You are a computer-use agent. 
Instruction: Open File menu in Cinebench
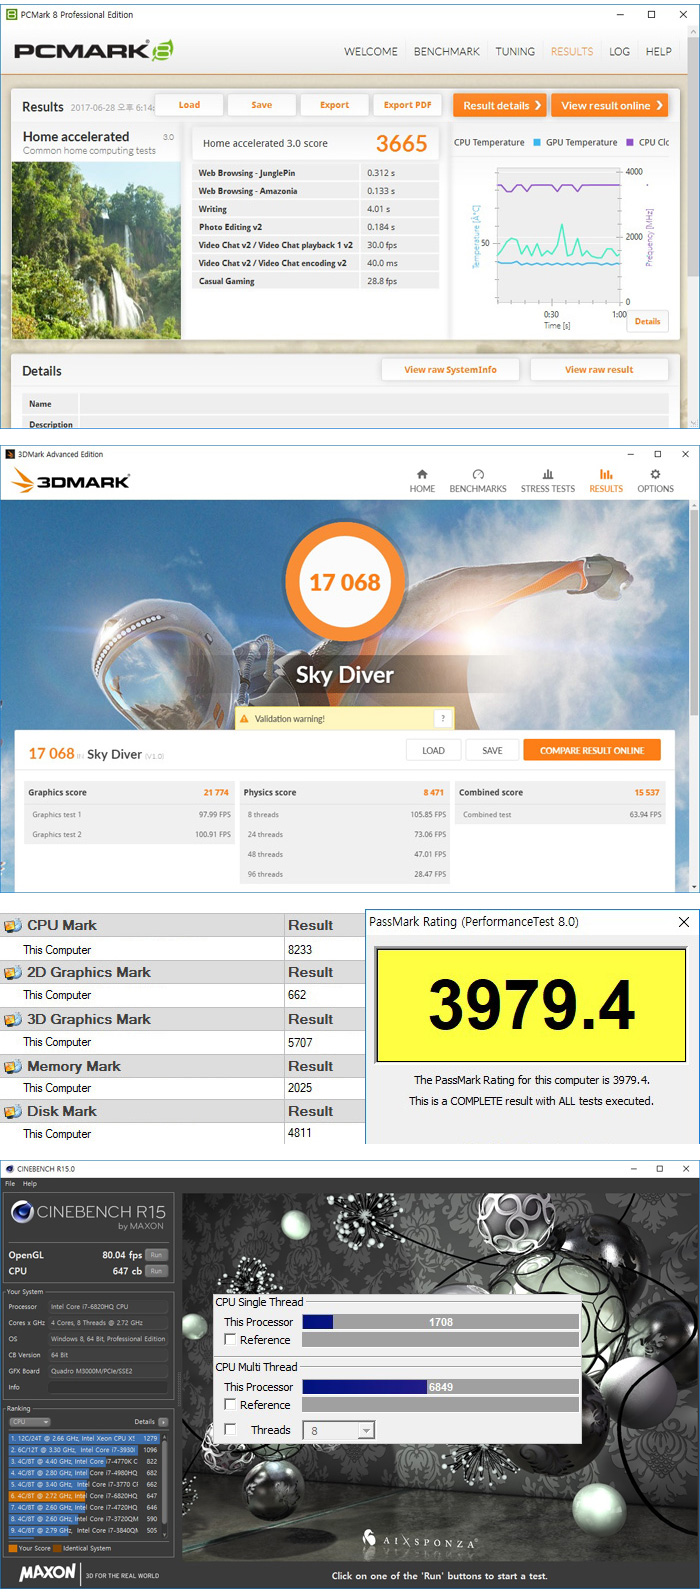coord(10,1184)
